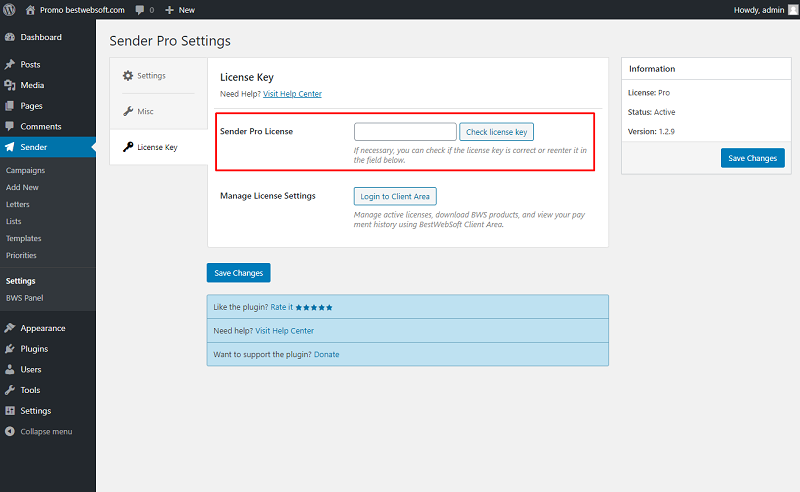
Task: Click the Collapse menu arrow icon
Action: coord(10,431)
